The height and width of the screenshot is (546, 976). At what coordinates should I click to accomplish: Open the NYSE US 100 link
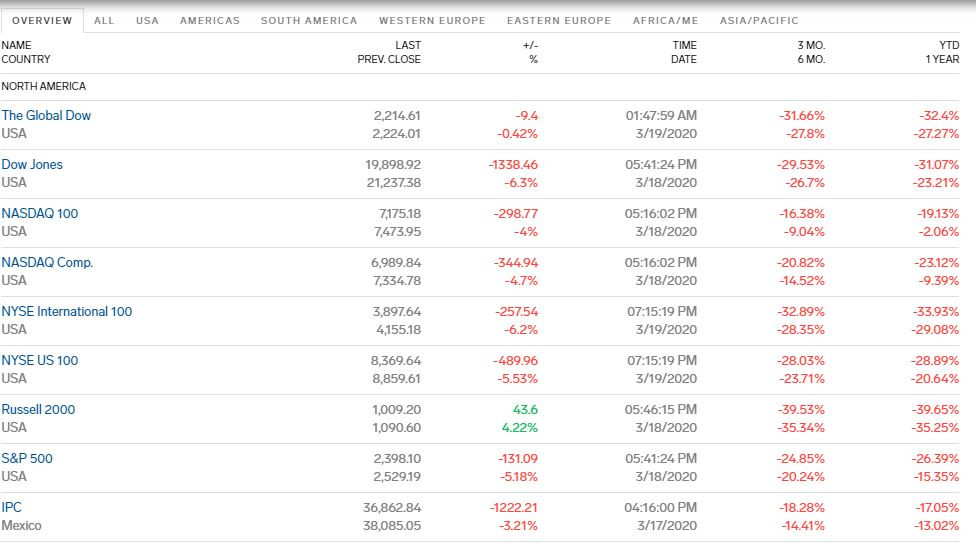tap(40, 360)
